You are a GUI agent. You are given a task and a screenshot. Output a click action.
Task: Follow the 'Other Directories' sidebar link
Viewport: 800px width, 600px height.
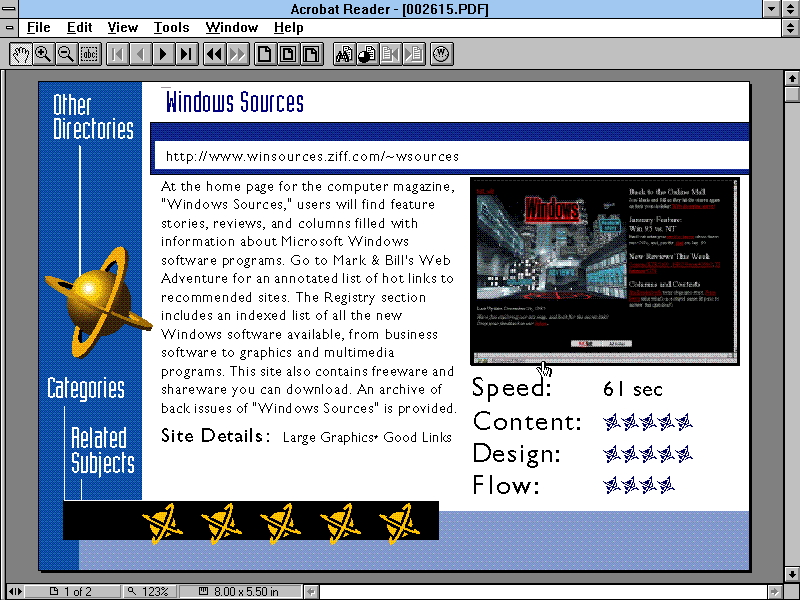pyautogui.click(x=93, y=117)
